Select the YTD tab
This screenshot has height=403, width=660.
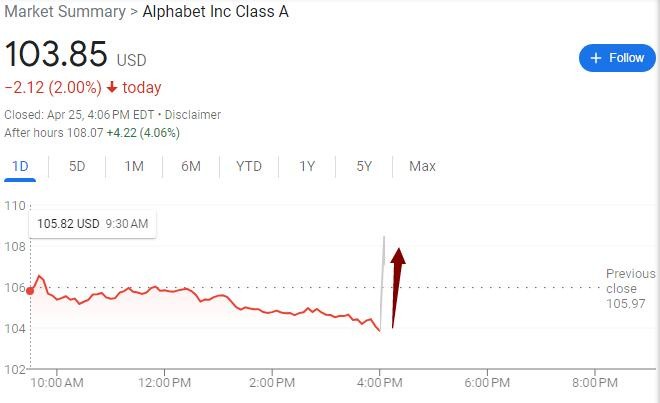(249, 166)
